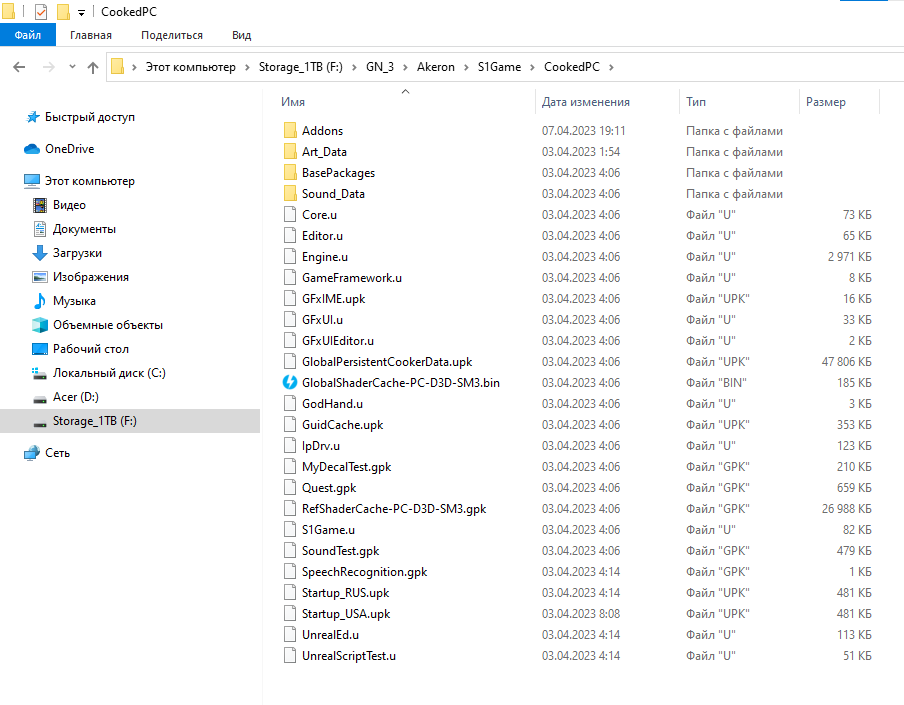
Task: Open the recent locations dropdown arrow
Action: 71,67
